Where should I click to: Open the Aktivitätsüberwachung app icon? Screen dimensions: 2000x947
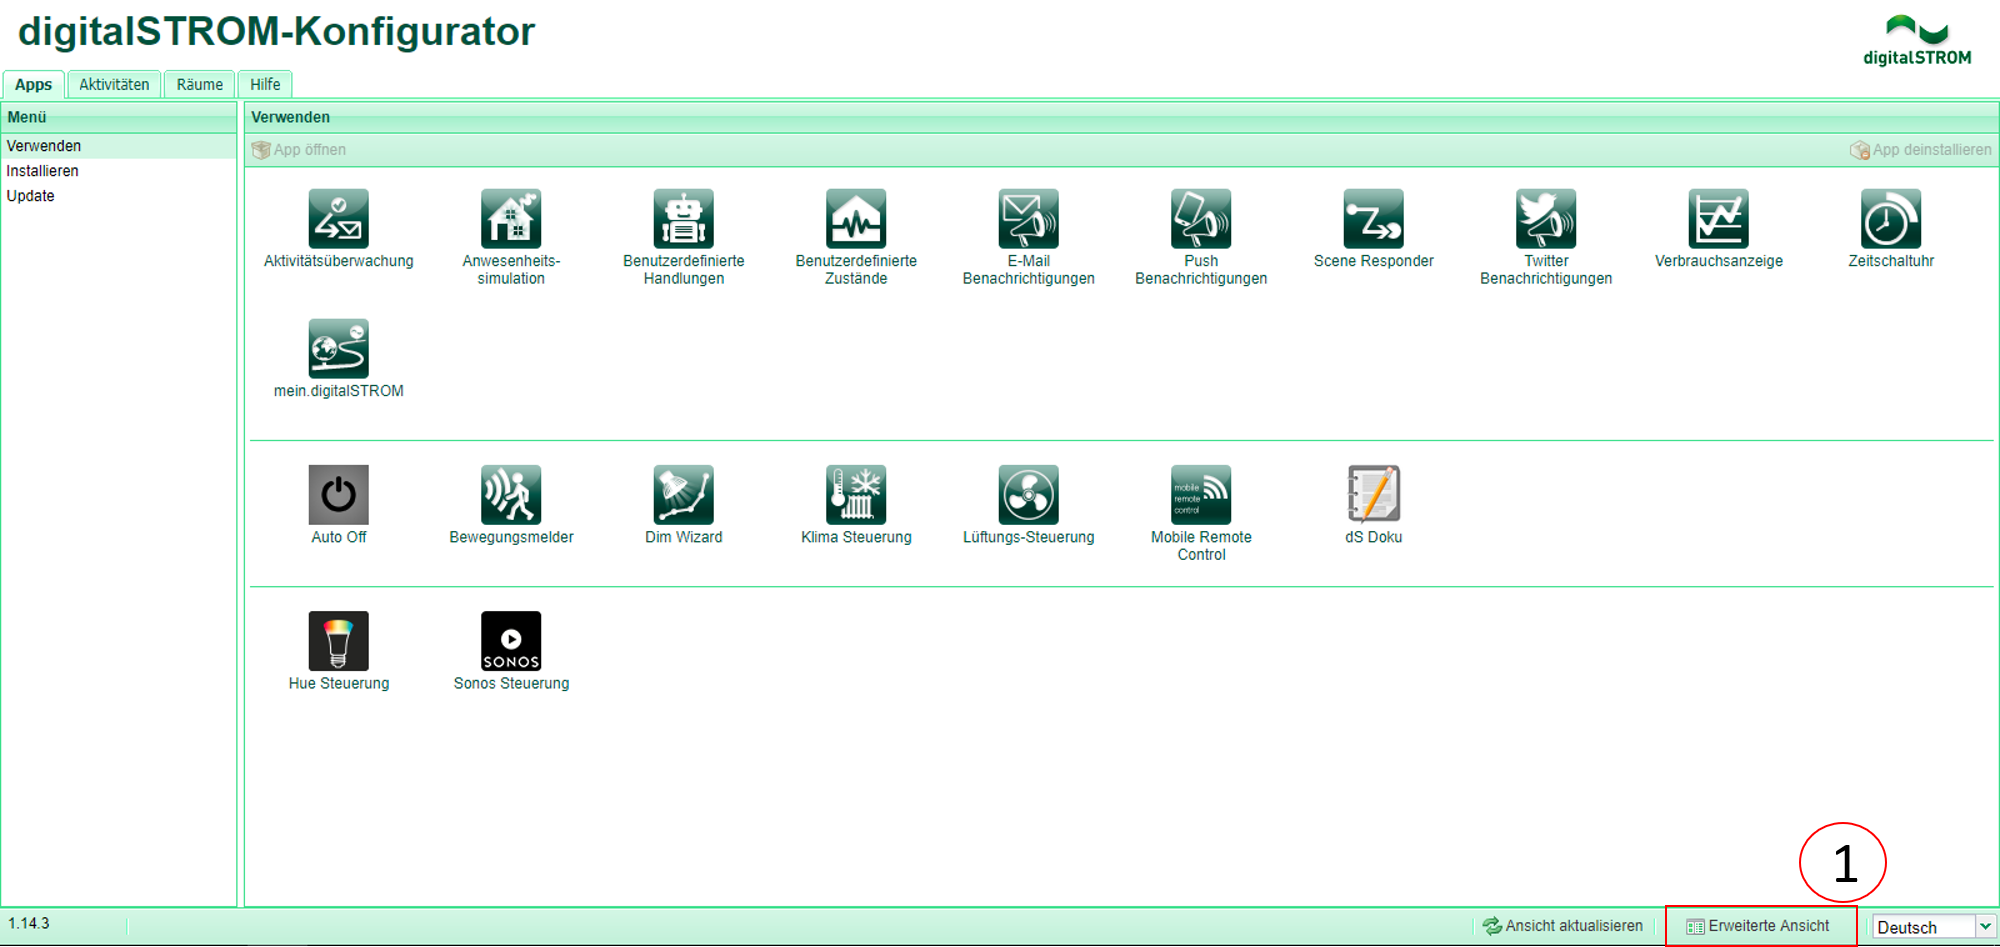point(338,218)
